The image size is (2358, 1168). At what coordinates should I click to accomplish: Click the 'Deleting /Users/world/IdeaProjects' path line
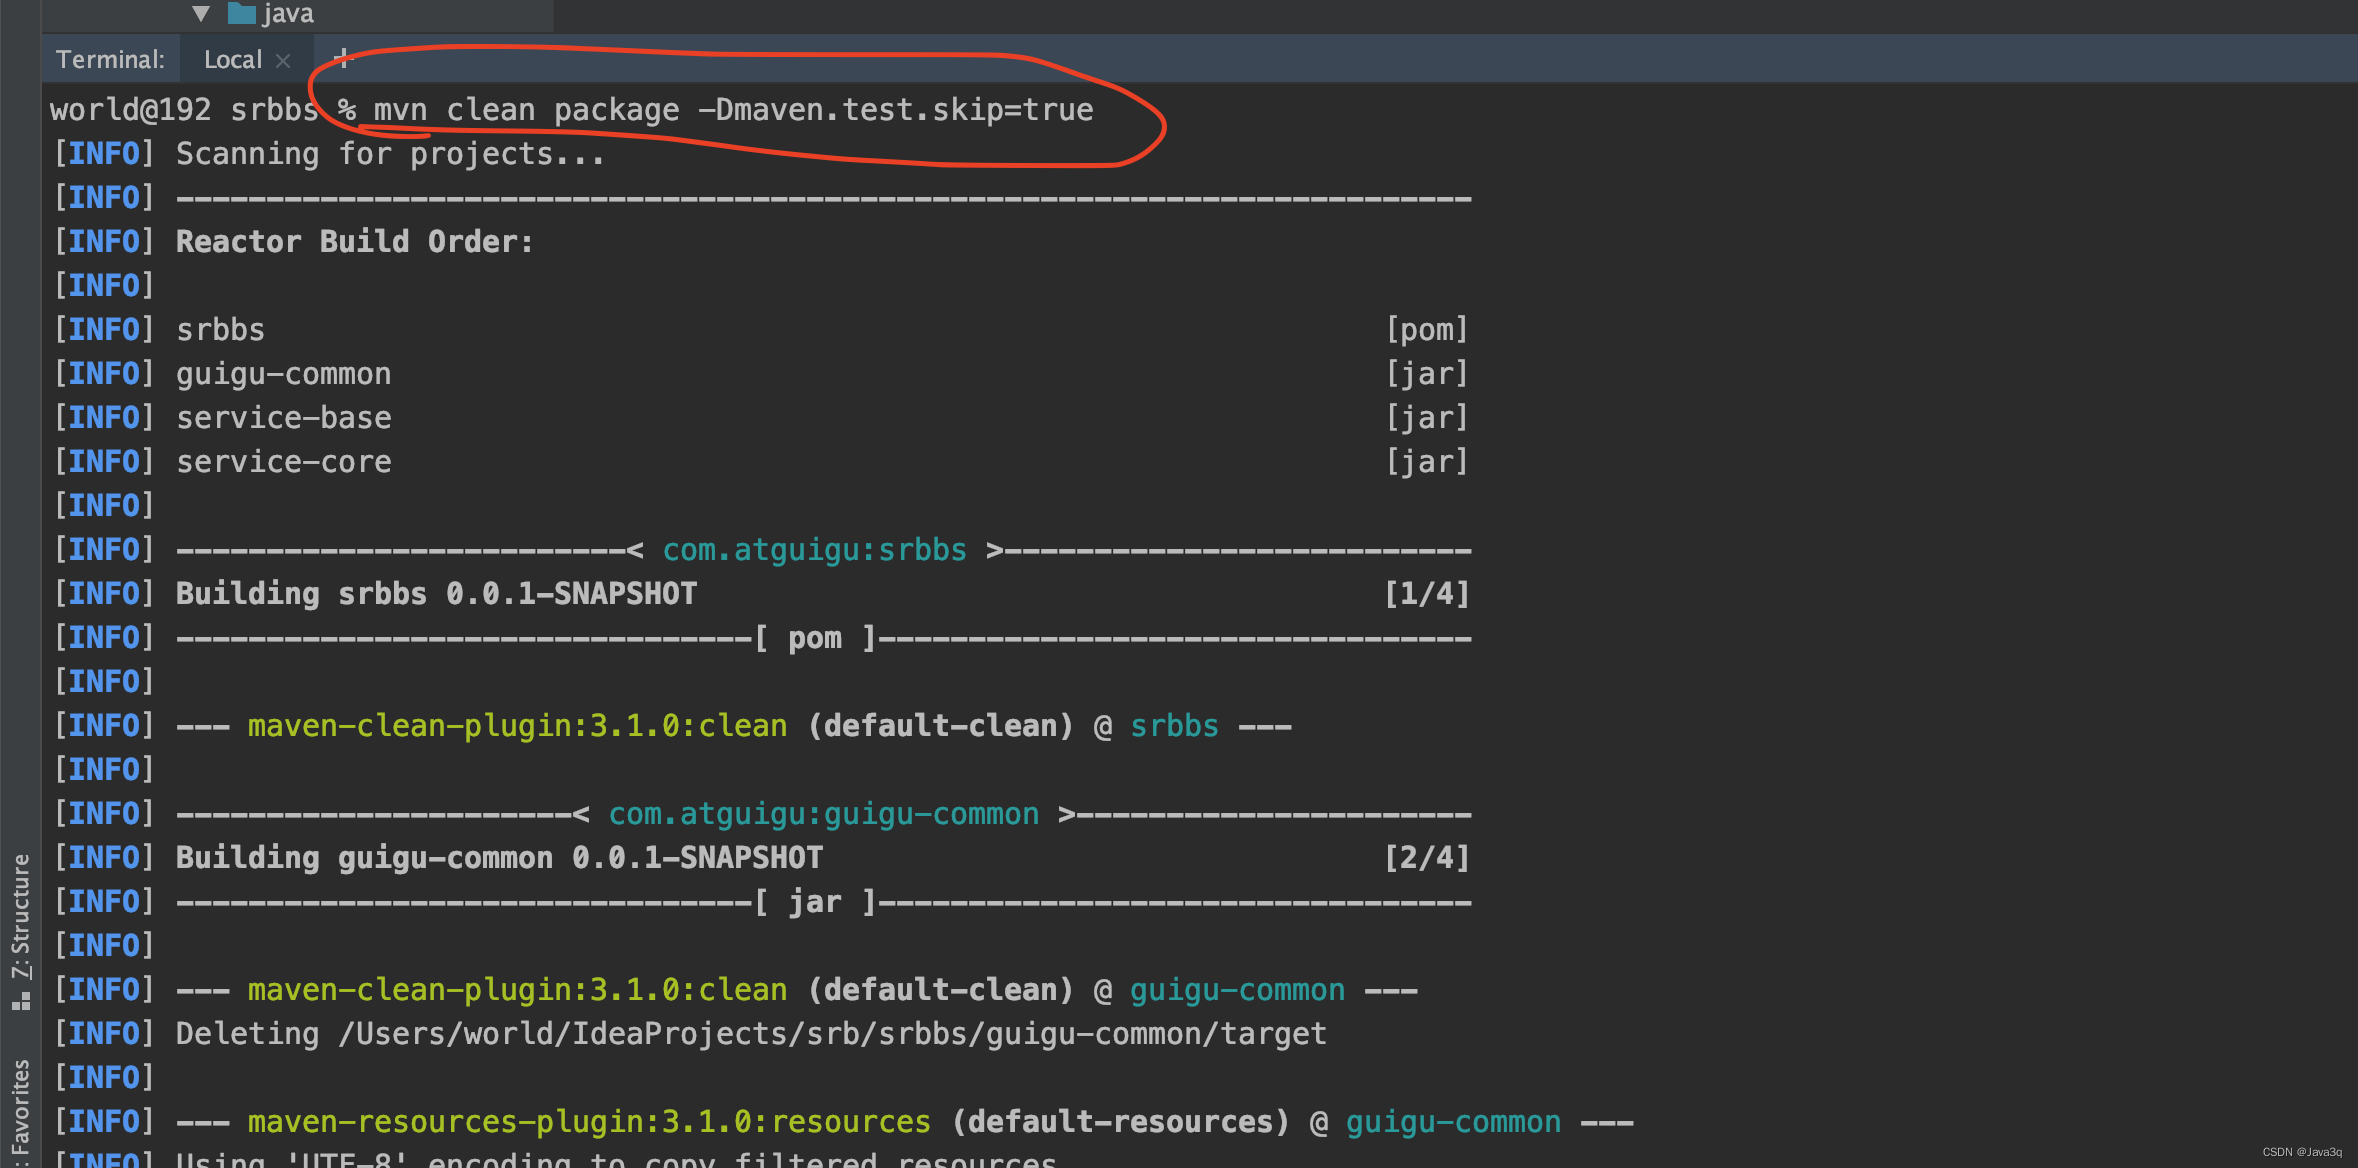point(751,1034)
